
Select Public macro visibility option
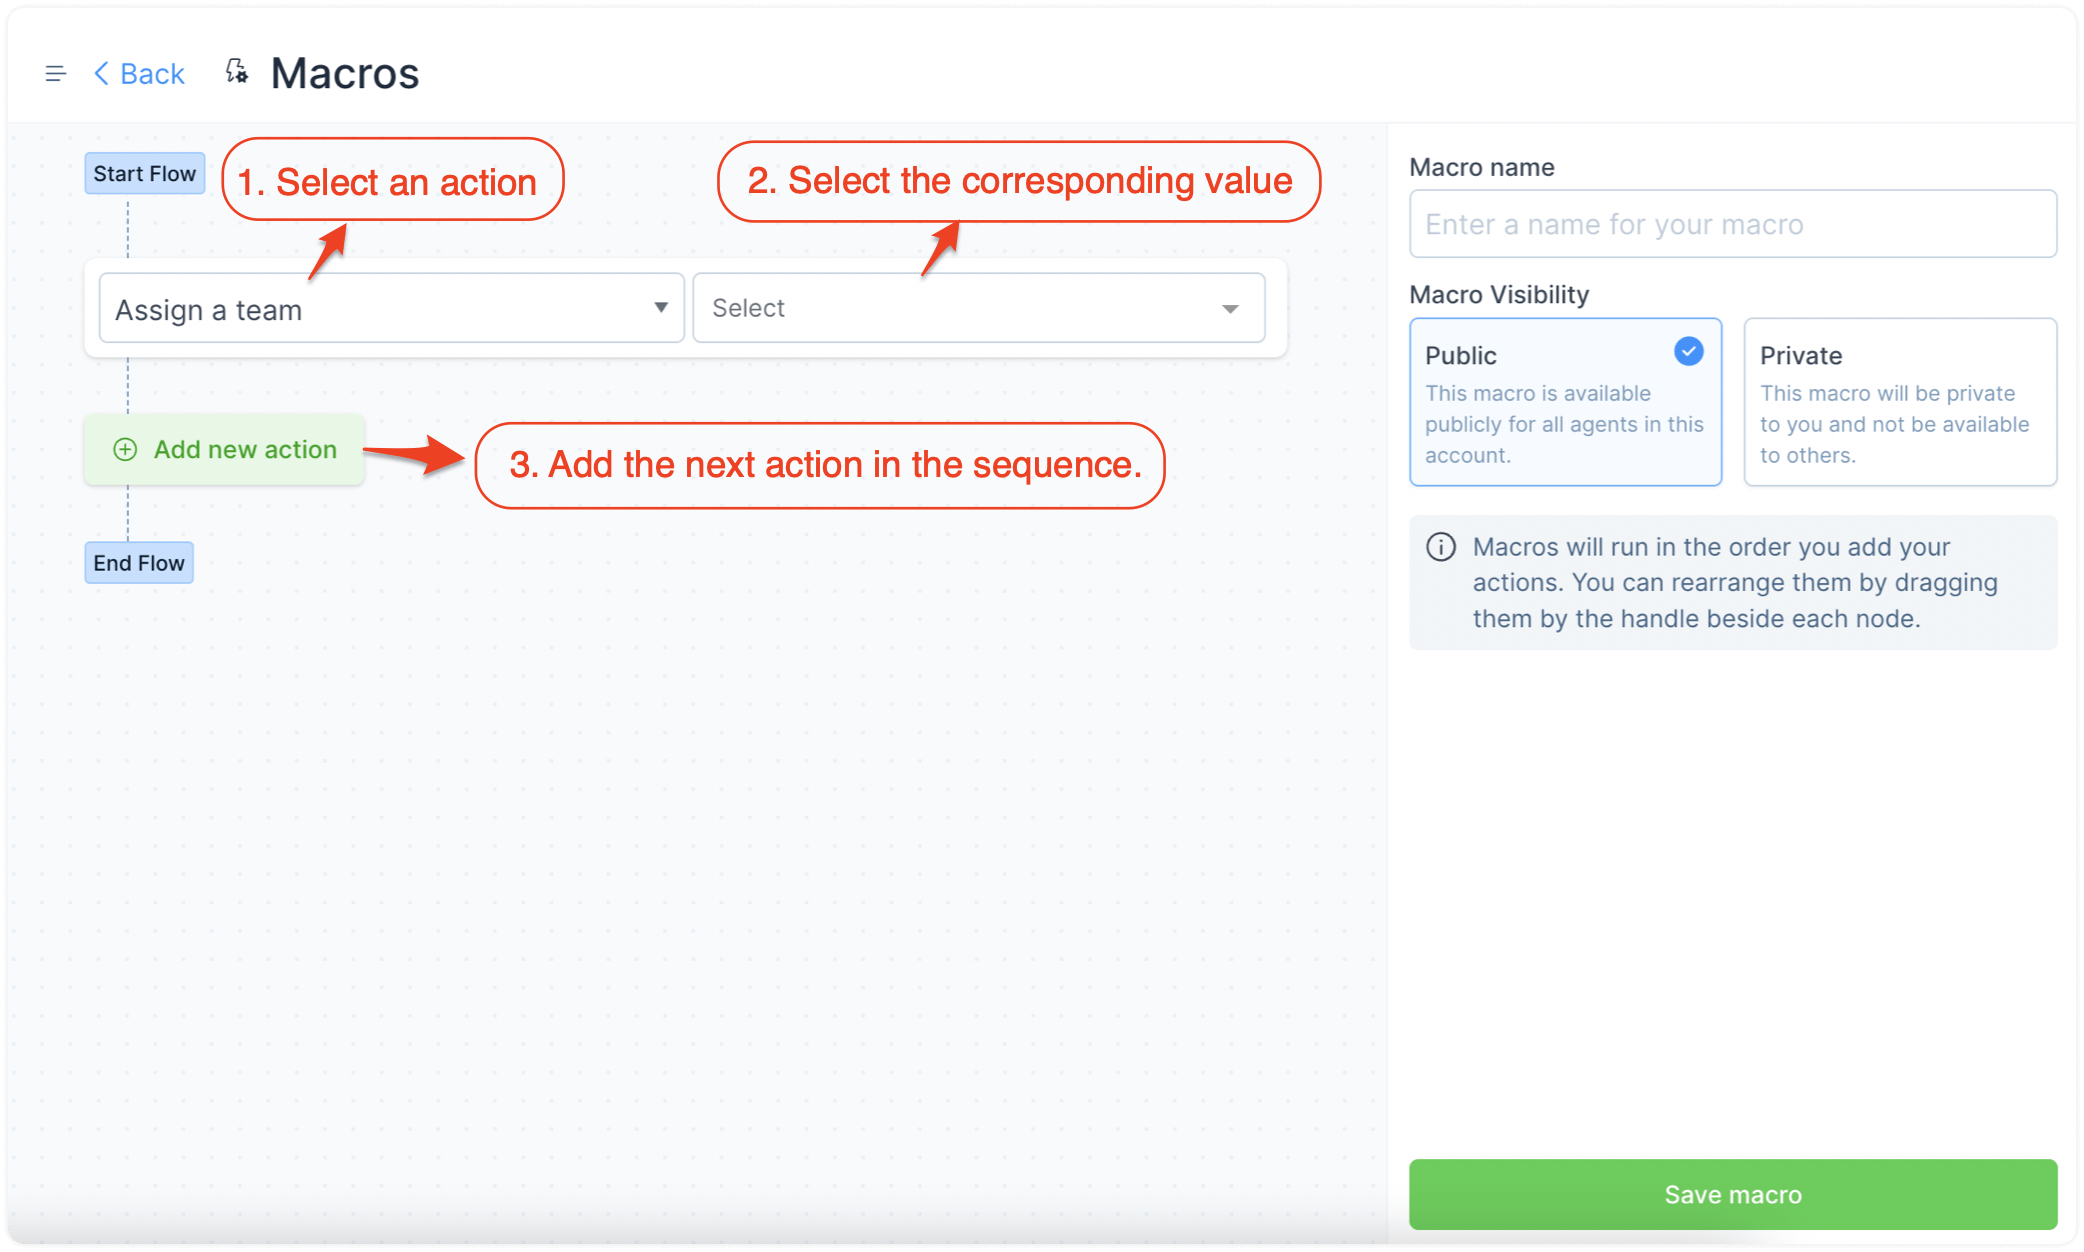(1566, 402)
